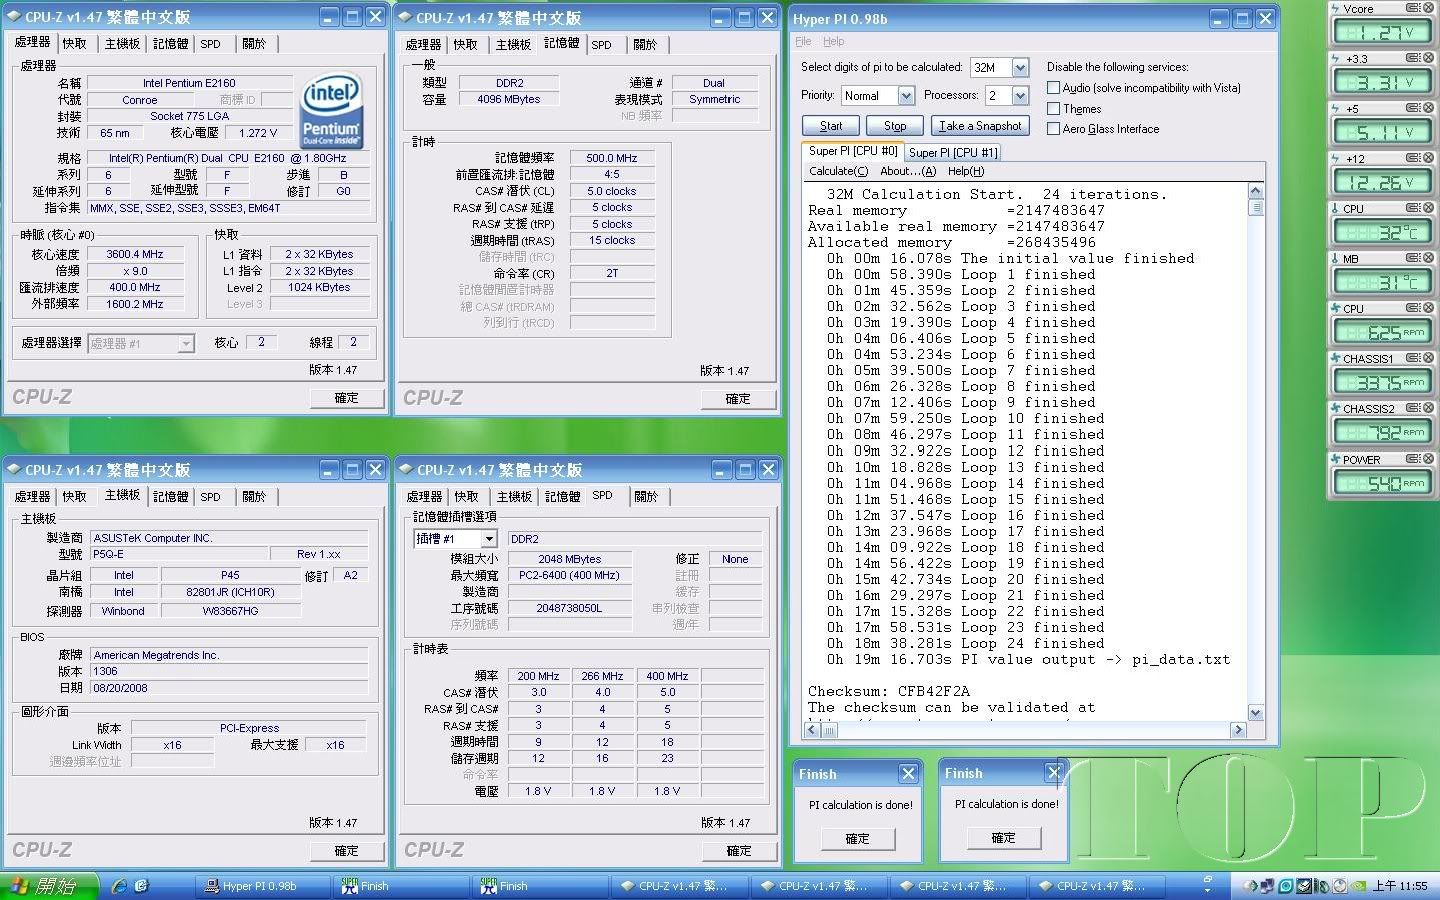Launch Internet Explorer from the quick launch bar

pos(119,886)
